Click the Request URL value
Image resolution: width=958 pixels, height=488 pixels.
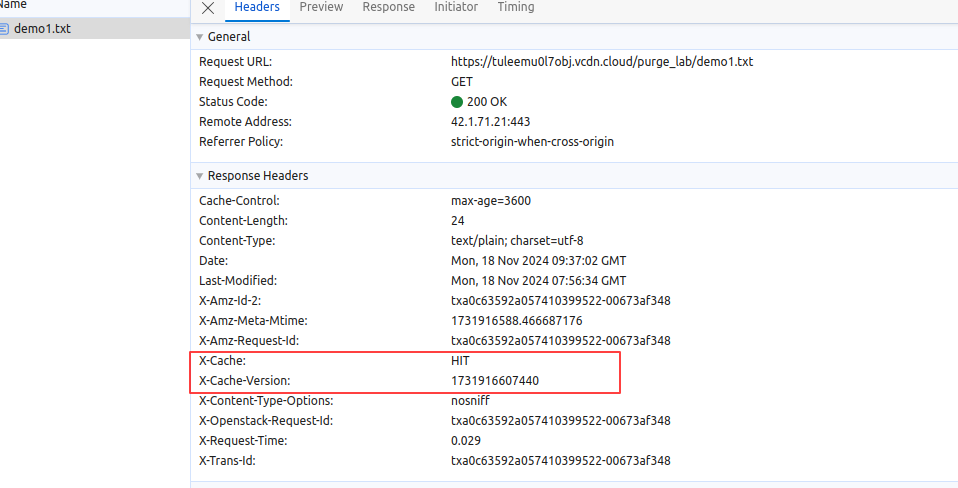(601, 62)
